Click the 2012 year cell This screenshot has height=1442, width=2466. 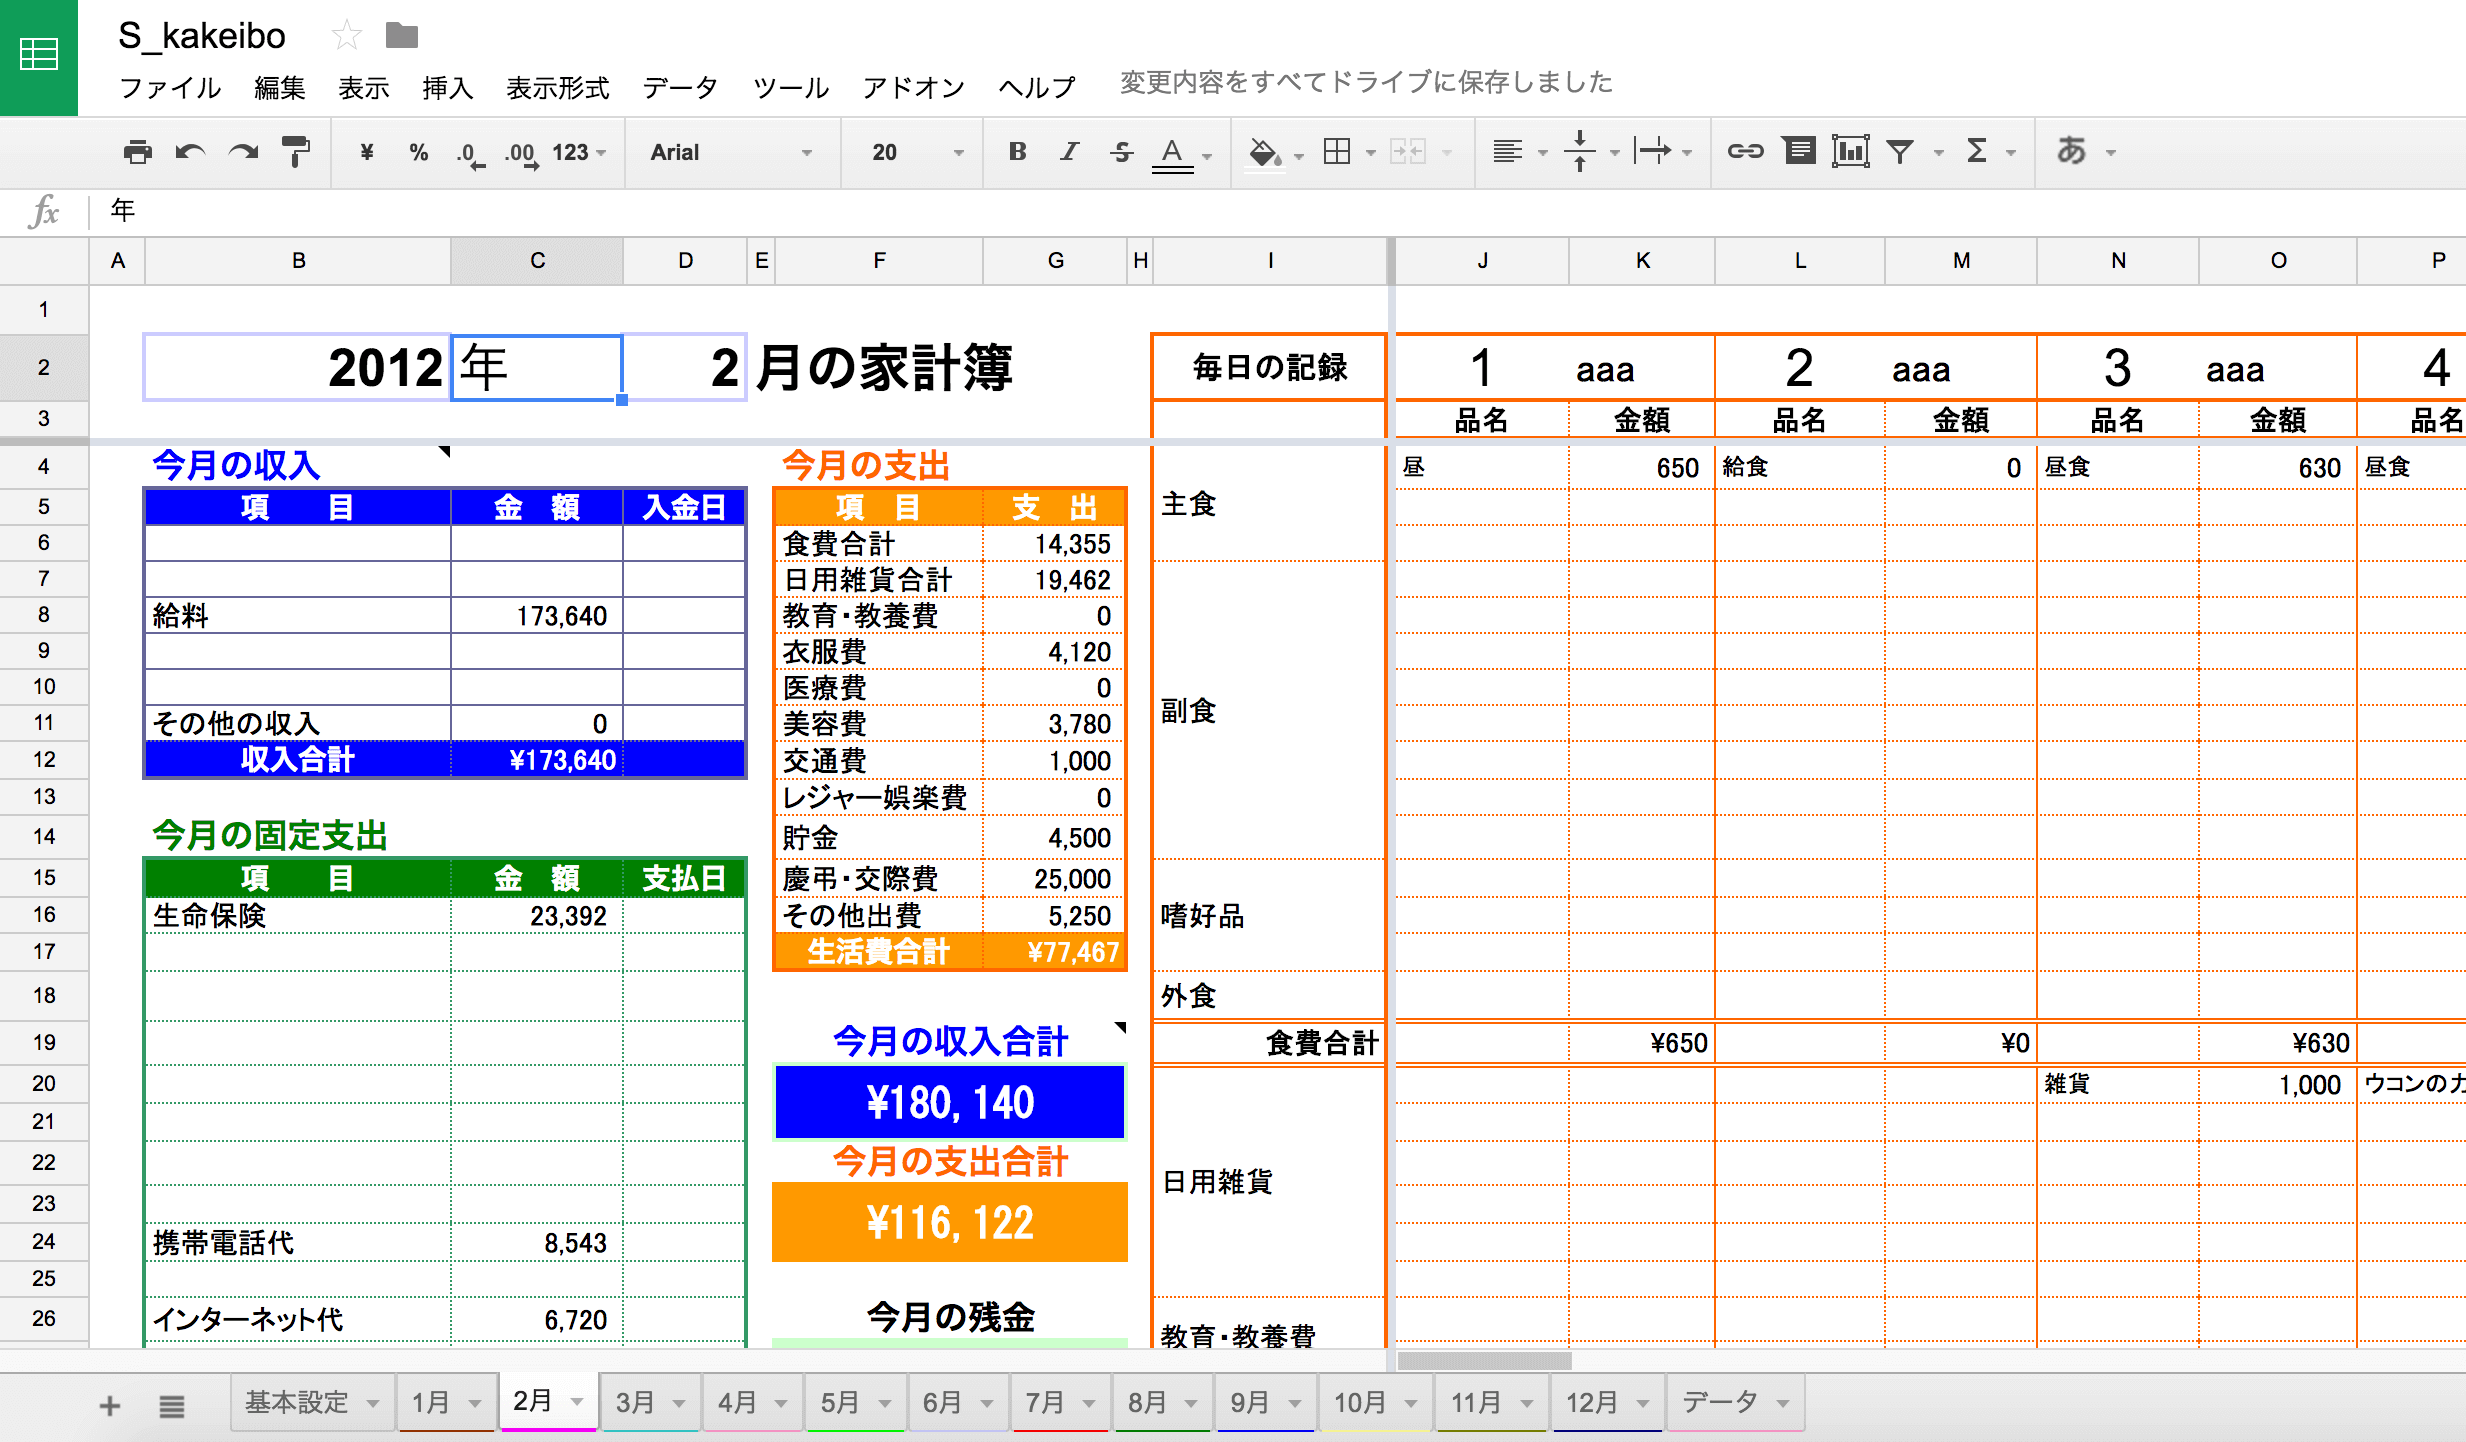[x=298, y=367]
